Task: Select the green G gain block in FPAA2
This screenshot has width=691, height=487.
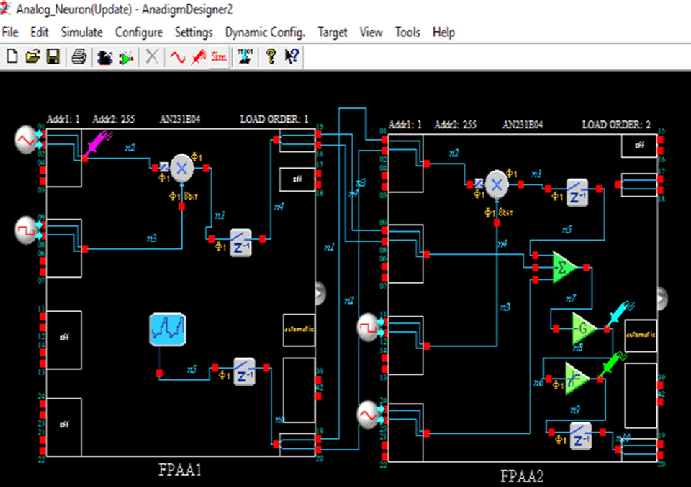Action: 583,327
